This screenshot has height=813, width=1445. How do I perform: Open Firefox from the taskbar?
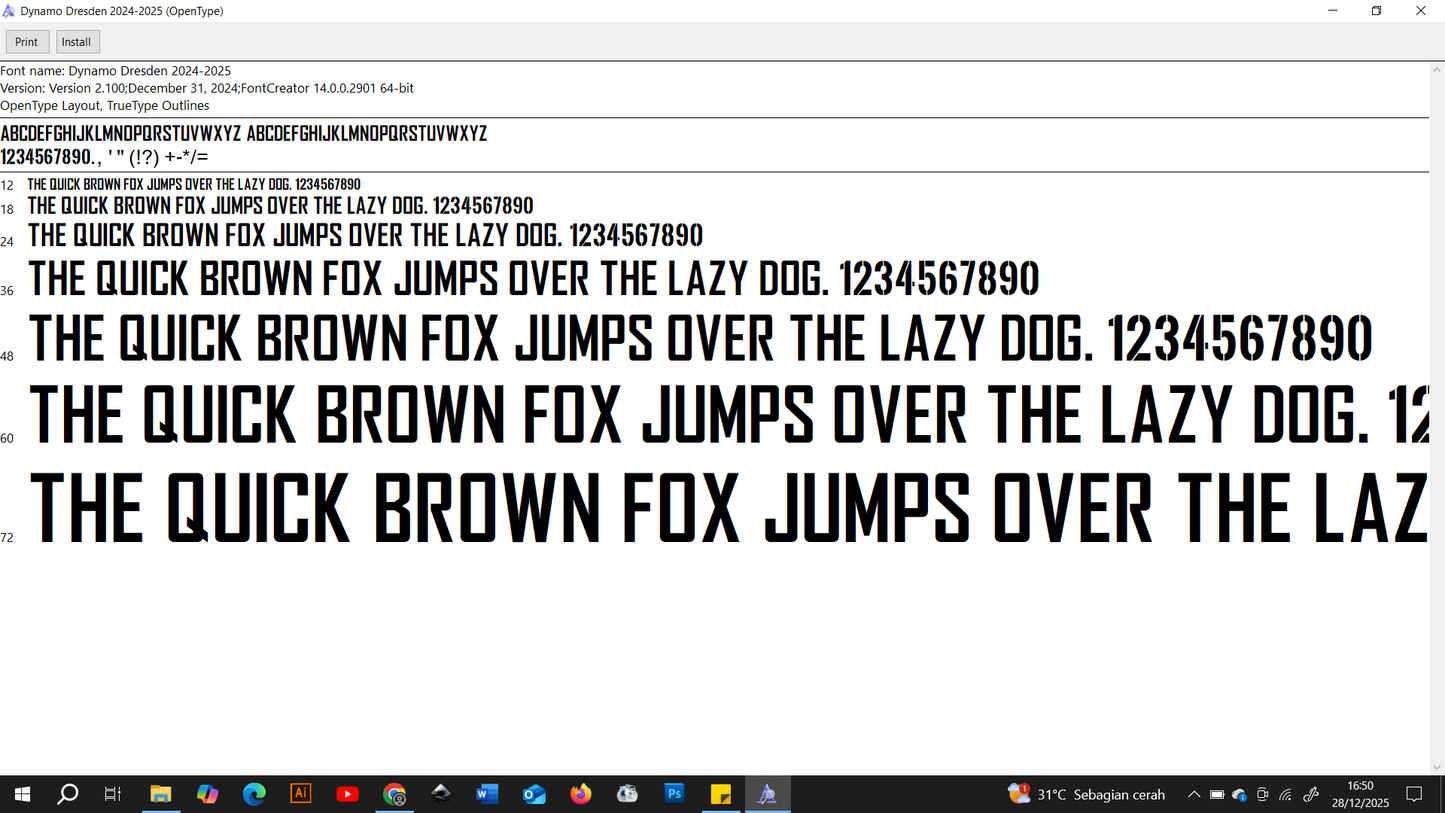[x=581, y=795]
